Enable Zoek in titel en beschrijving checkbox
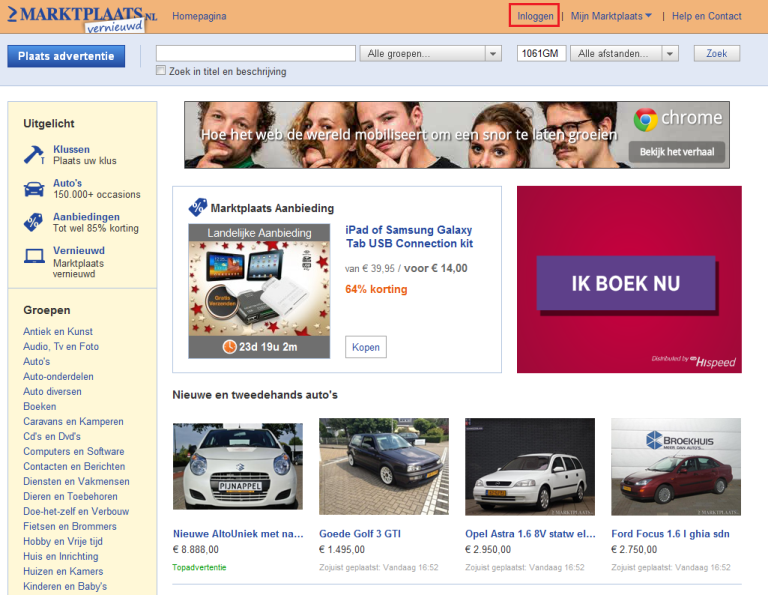Viewport: 768px width, 595px height. click(x=161, y=71)
